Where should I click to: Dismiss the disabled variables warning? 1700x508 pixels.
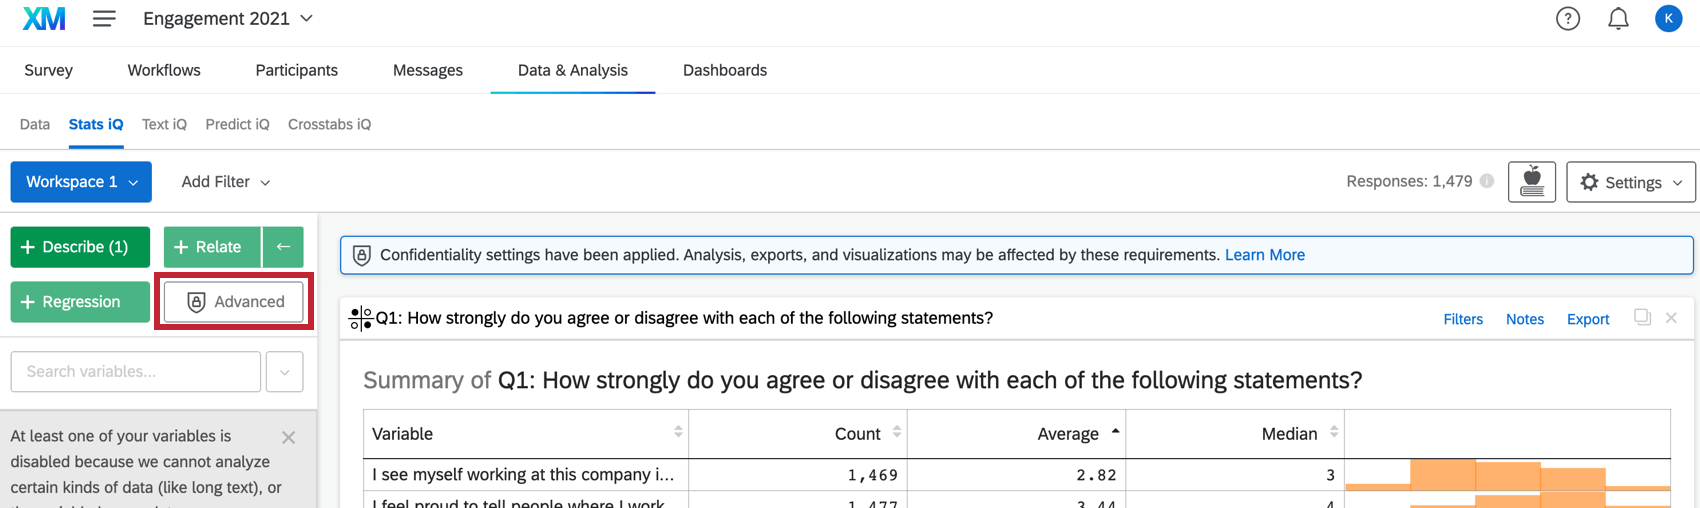click(288, 437)
